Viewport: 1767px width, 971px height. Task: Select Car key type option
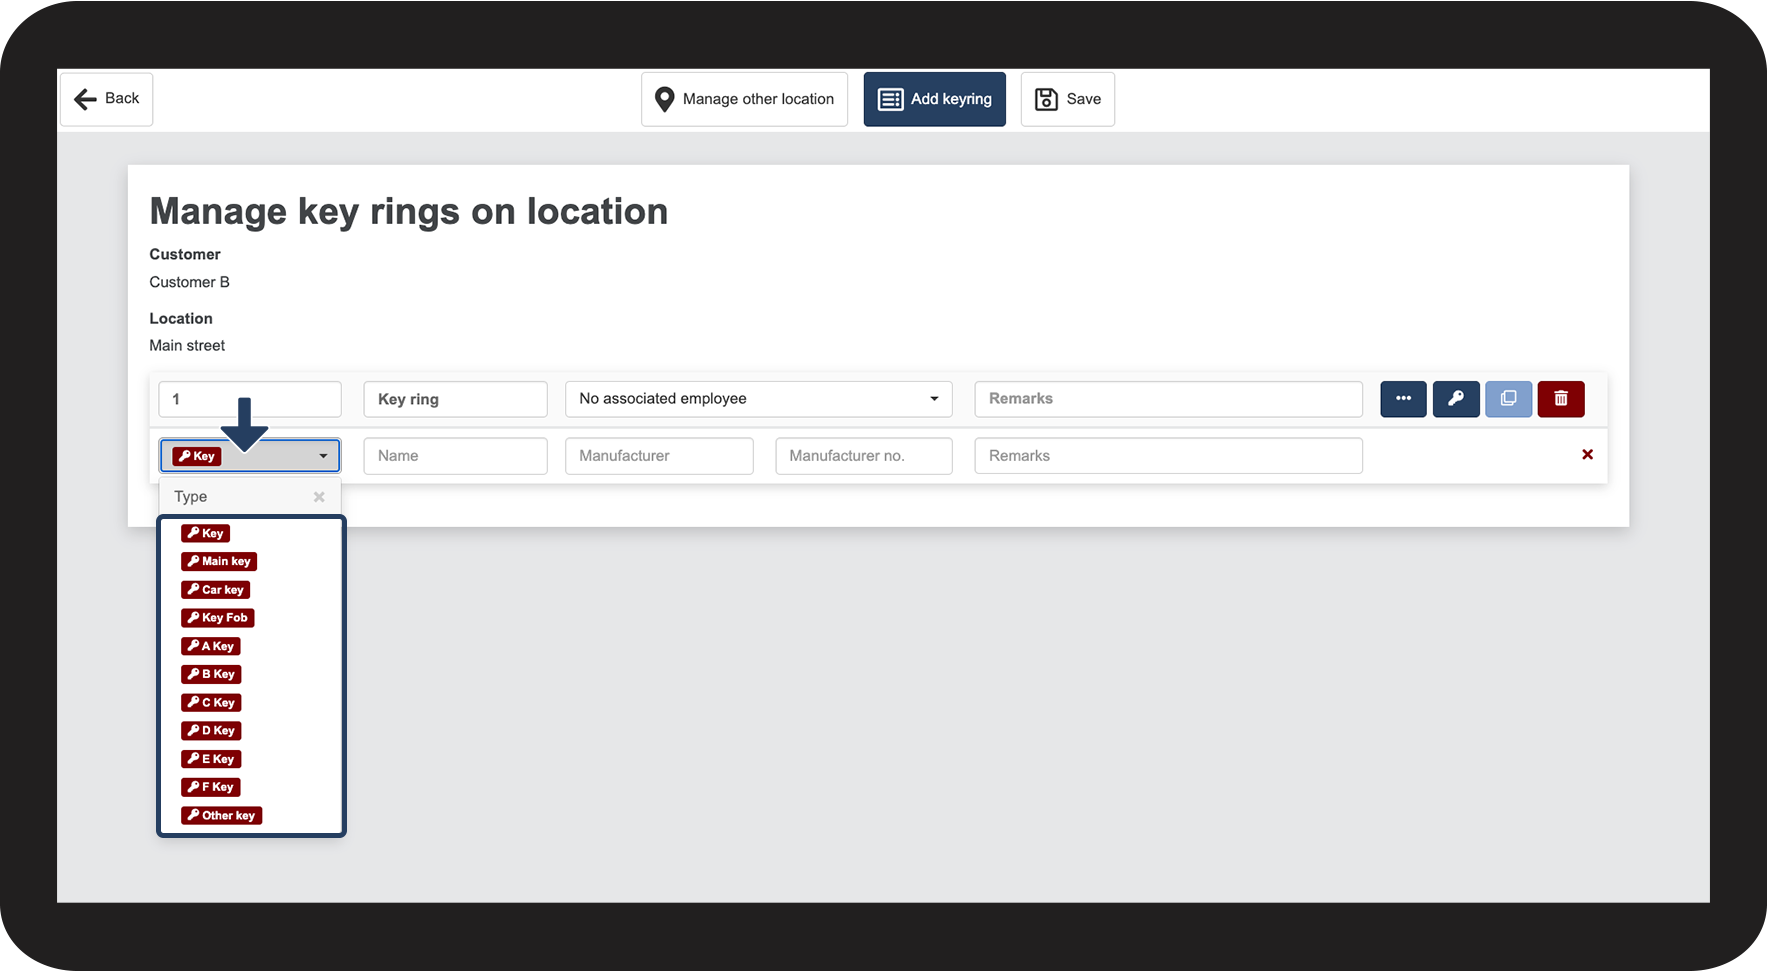pos(216,590)
